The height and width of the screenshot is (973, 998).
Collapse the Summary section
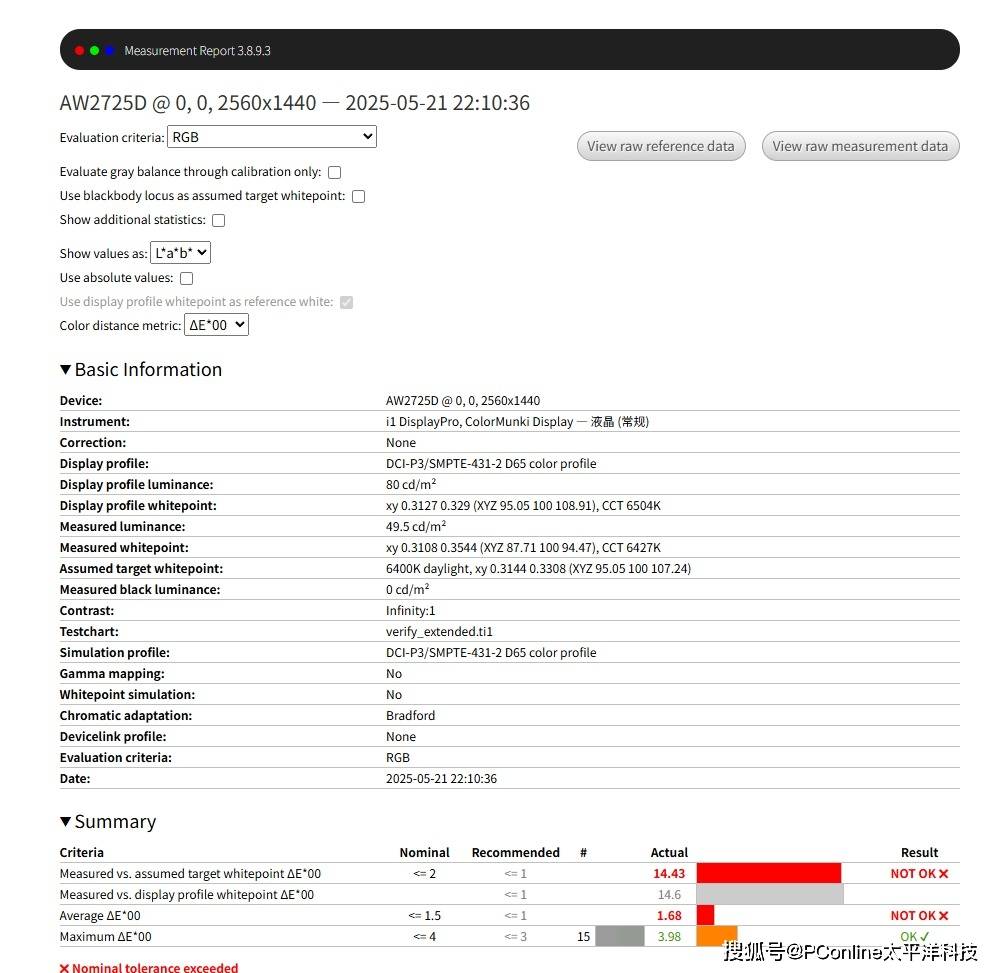click(66, 822)
